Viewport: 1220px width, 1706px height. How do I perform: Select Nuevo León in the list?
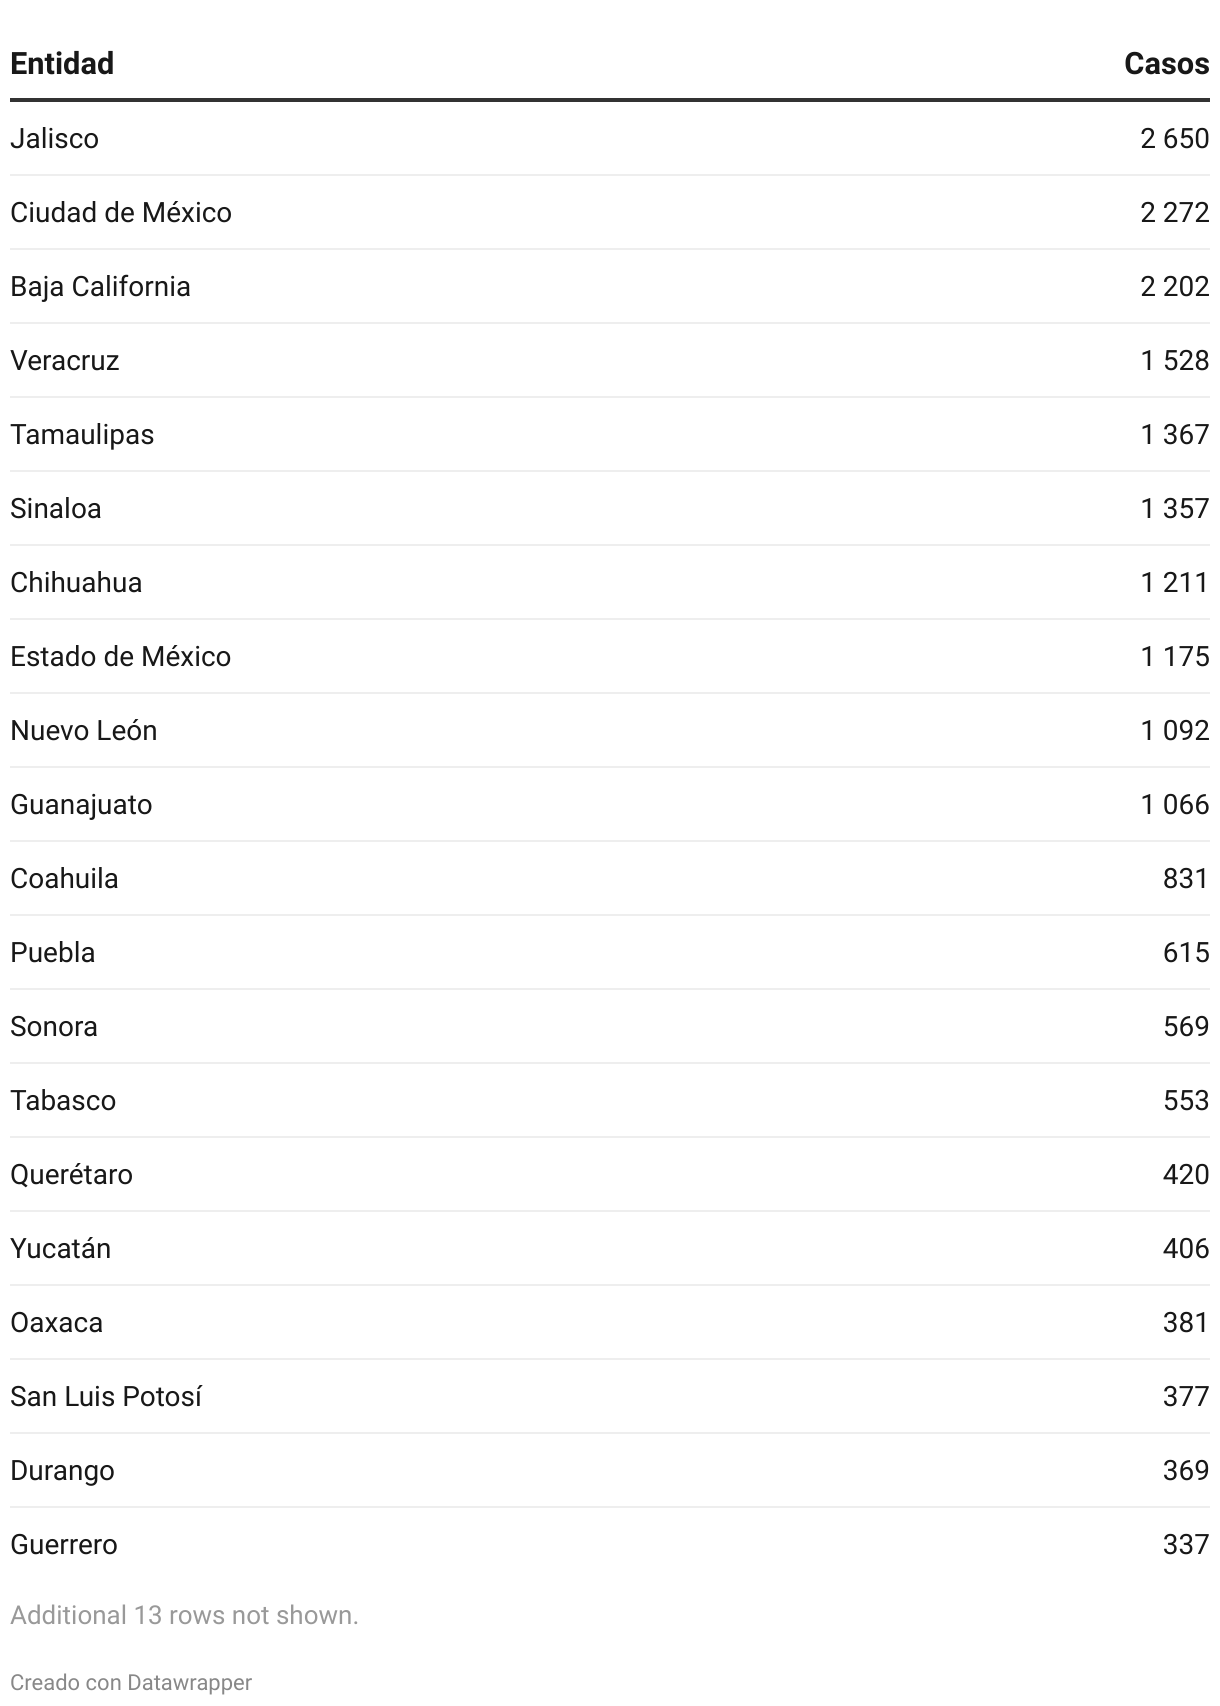click(83, 731)
